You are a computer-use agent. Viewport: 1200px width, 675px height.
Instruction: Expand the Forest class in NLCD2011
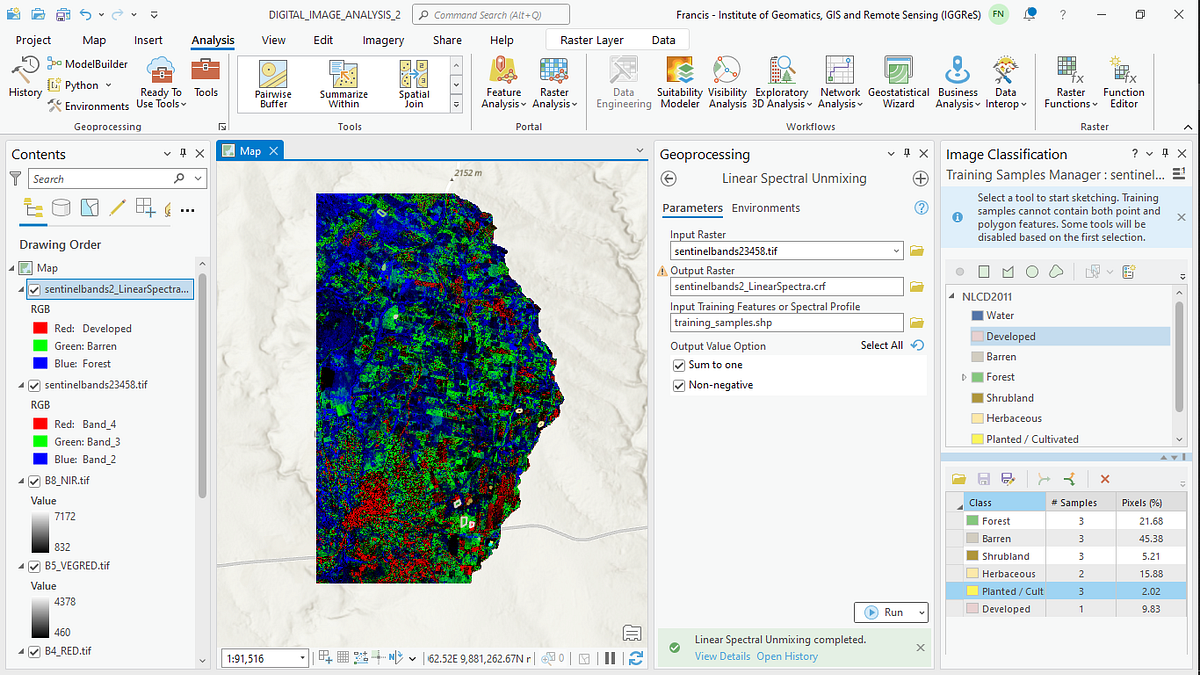pyautogui.click(x=964, y=377)
